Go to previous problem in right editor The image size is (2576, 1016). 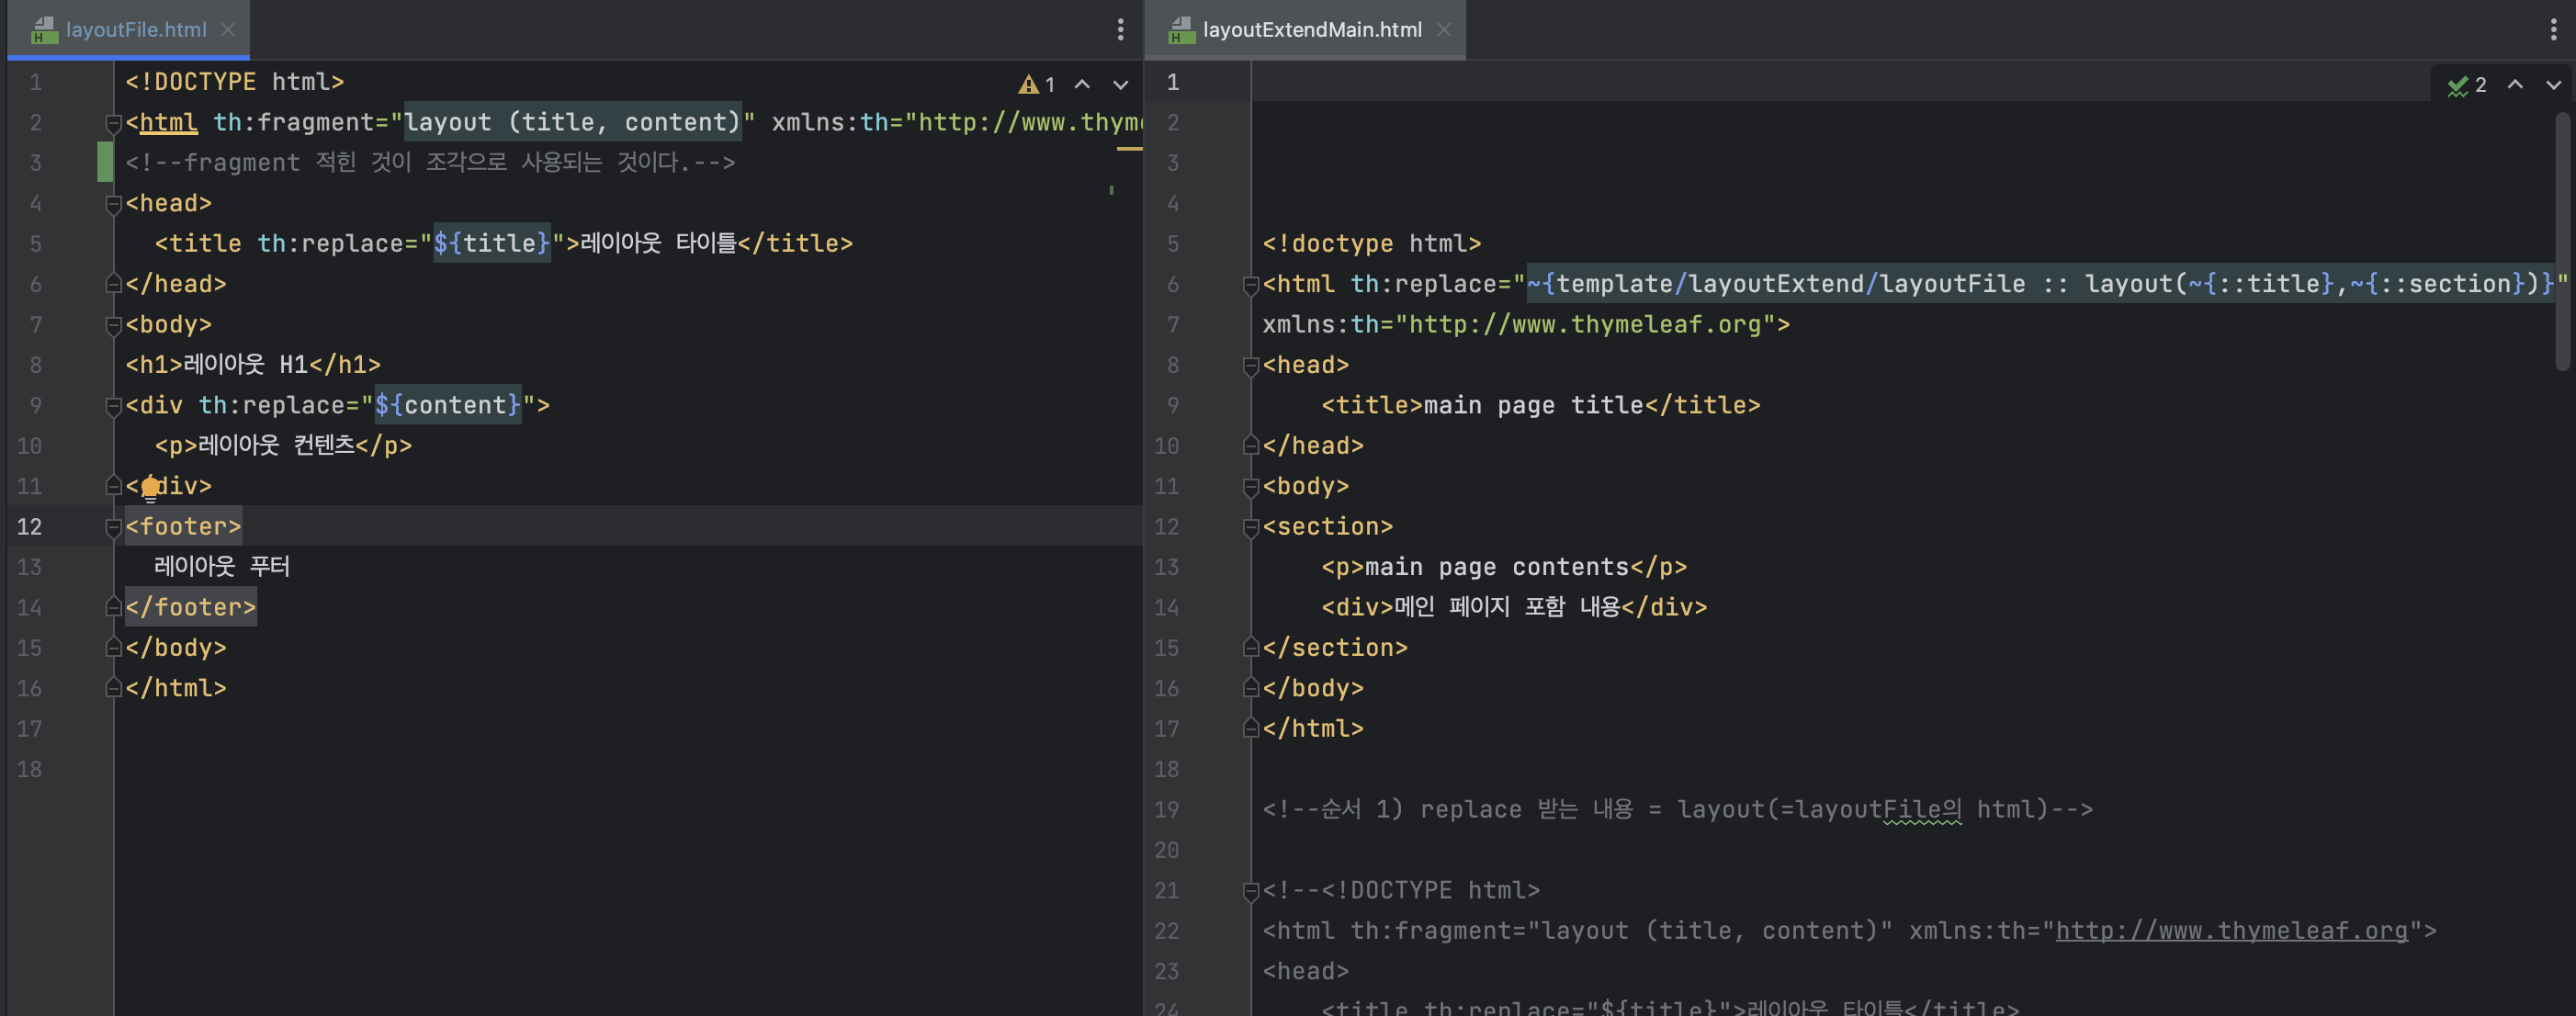click(2515, 85)
